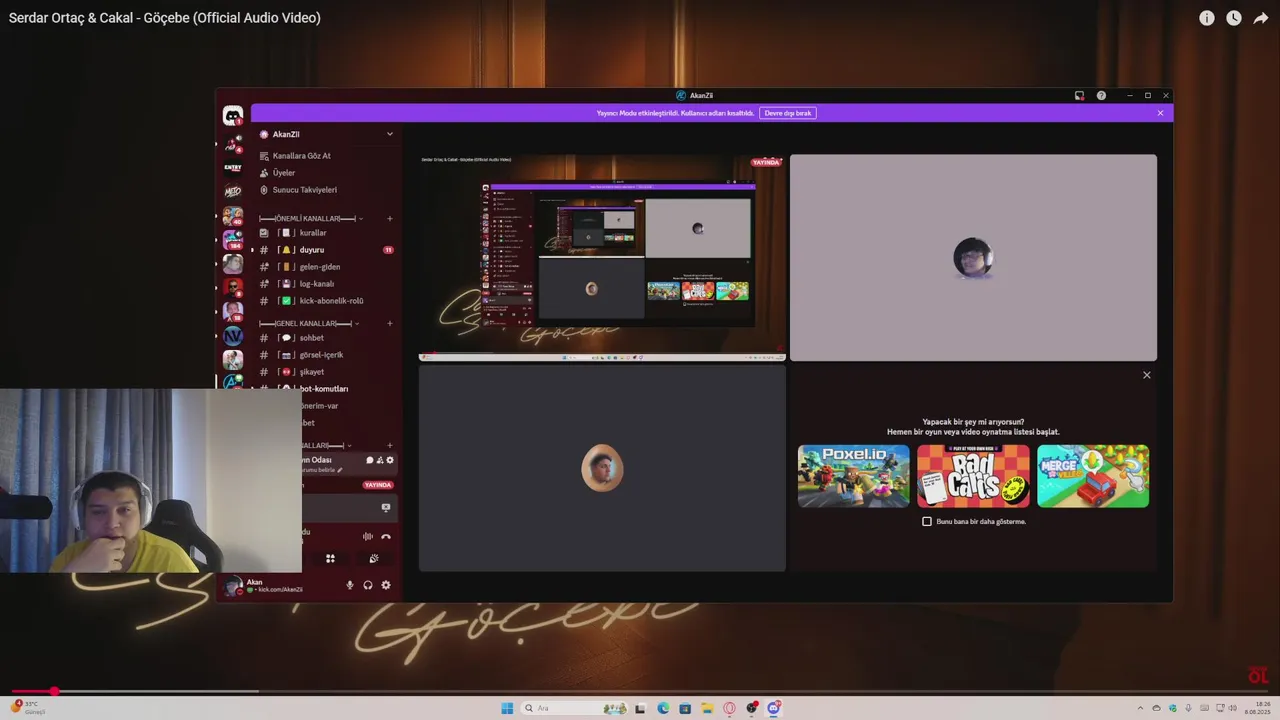Add channel to GENEL KANALLAR category
Image resolution: width=1280 pixels, height=720 pixels.
tap(390, 323)
